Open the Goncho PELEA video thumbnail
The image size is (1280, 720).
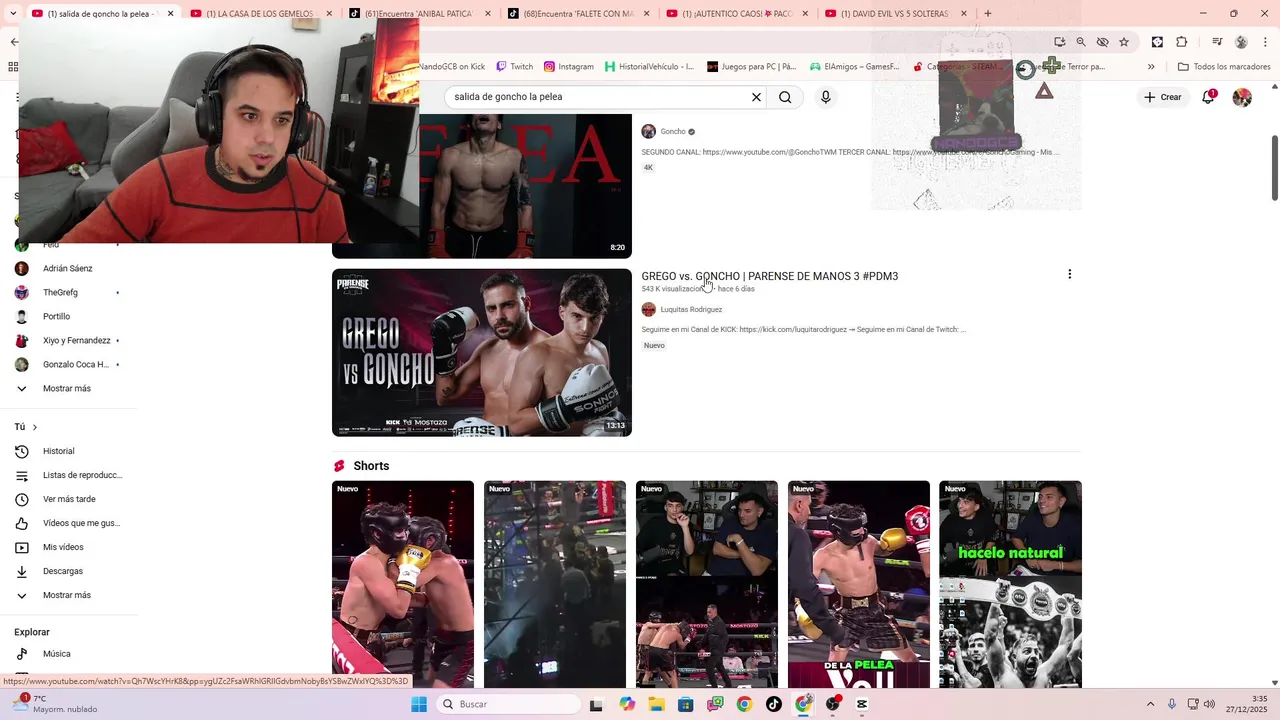click(525, 186)
